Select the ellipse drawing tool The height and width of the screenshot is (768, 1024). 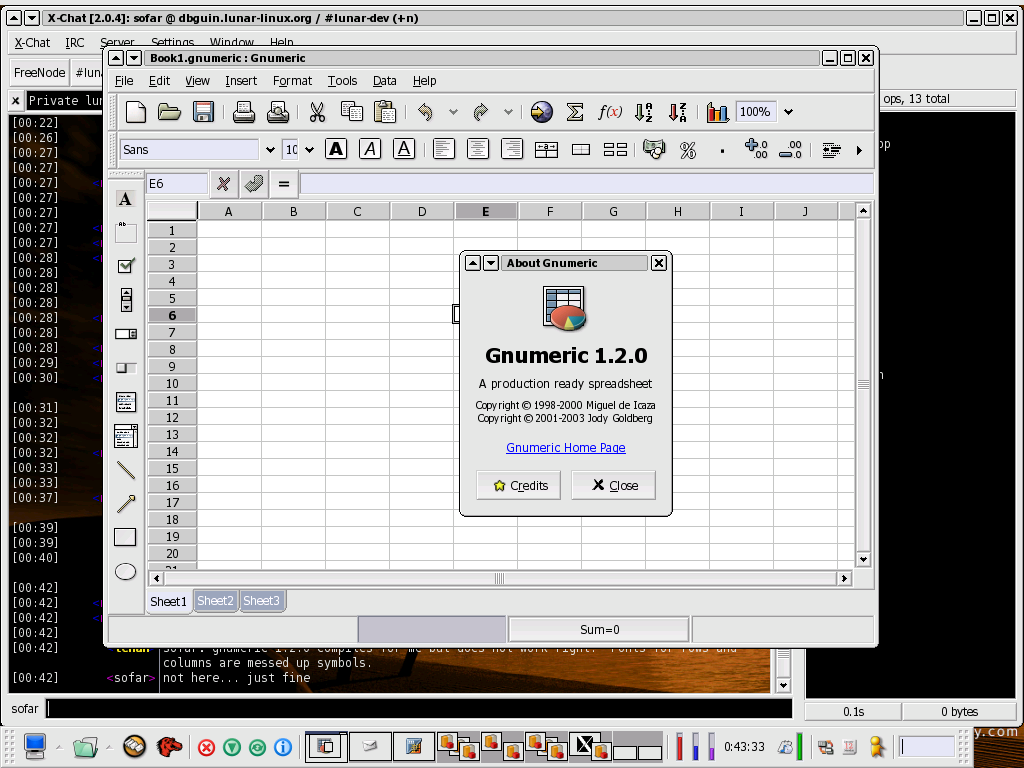tap(125, 572)
